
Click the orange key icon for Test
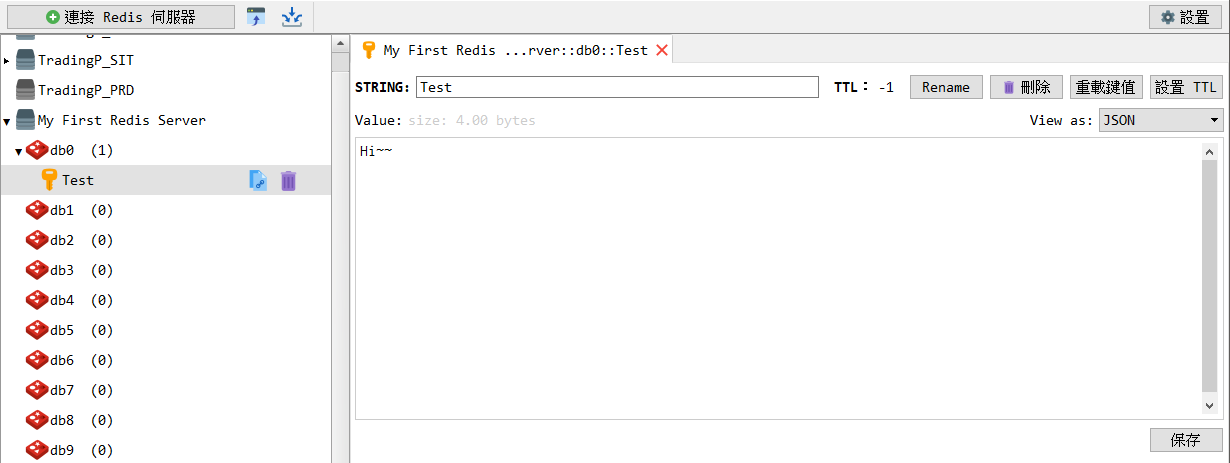pos(49,180)
